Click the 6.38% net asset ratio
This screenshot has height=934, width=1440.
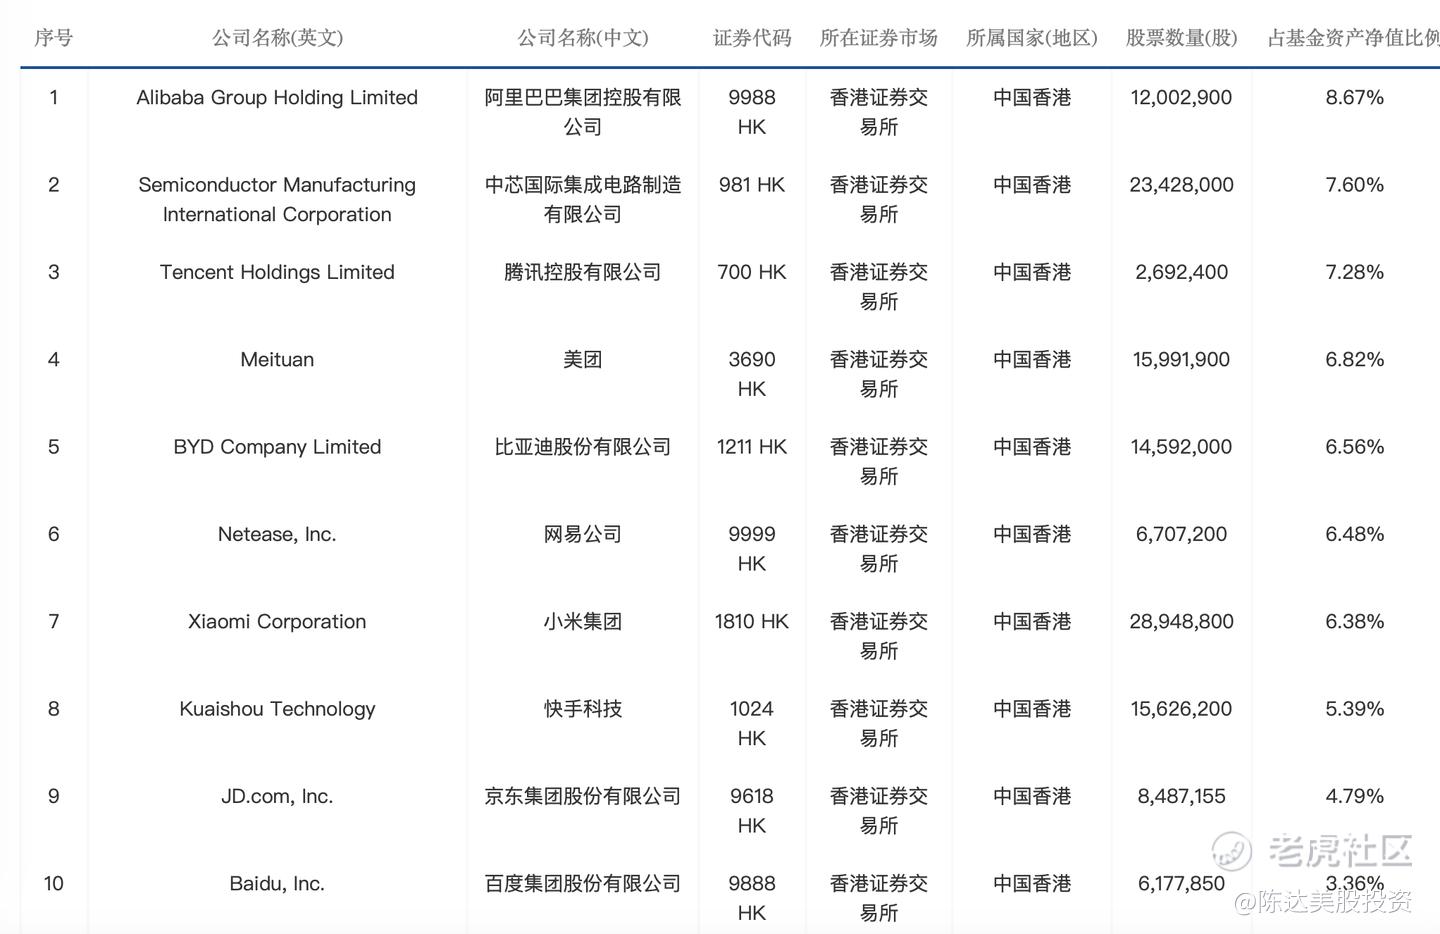click(1355, 621)
